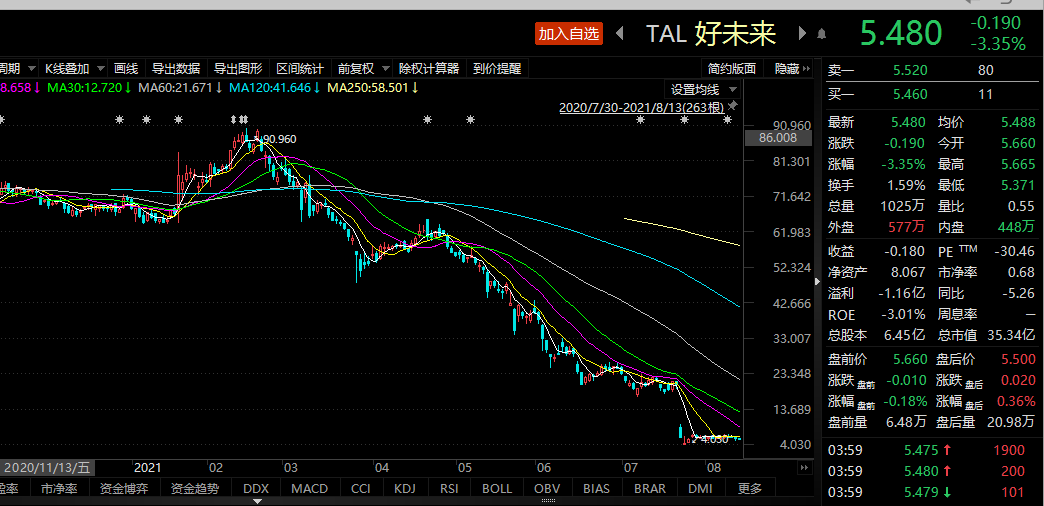Click the 2020/7/30-2021/8/13(263根) date range link
The width and height of the screenshot is (1044, 506).
point(641,107)
